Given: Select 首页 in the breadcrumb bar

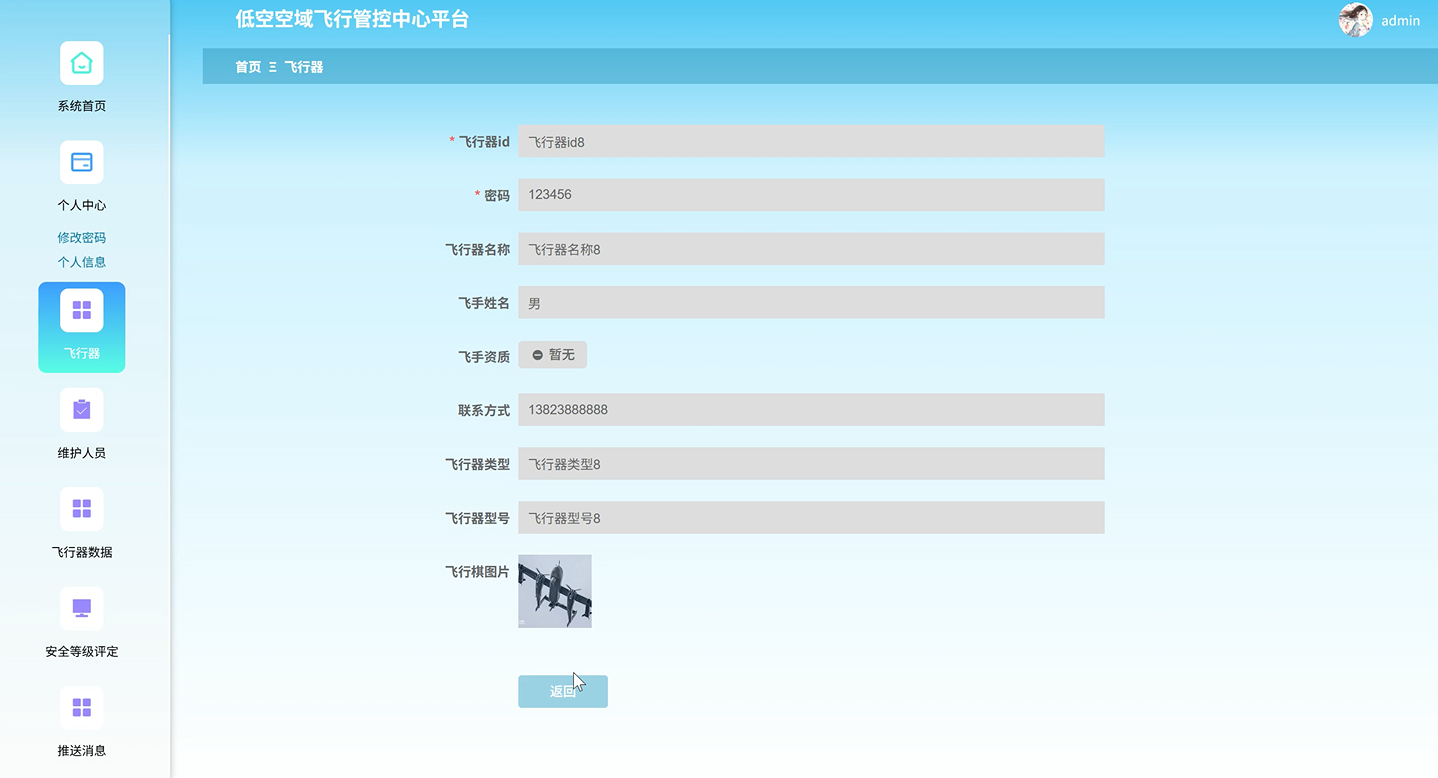Looking at the screenshot, I should (x=247, y=66).
